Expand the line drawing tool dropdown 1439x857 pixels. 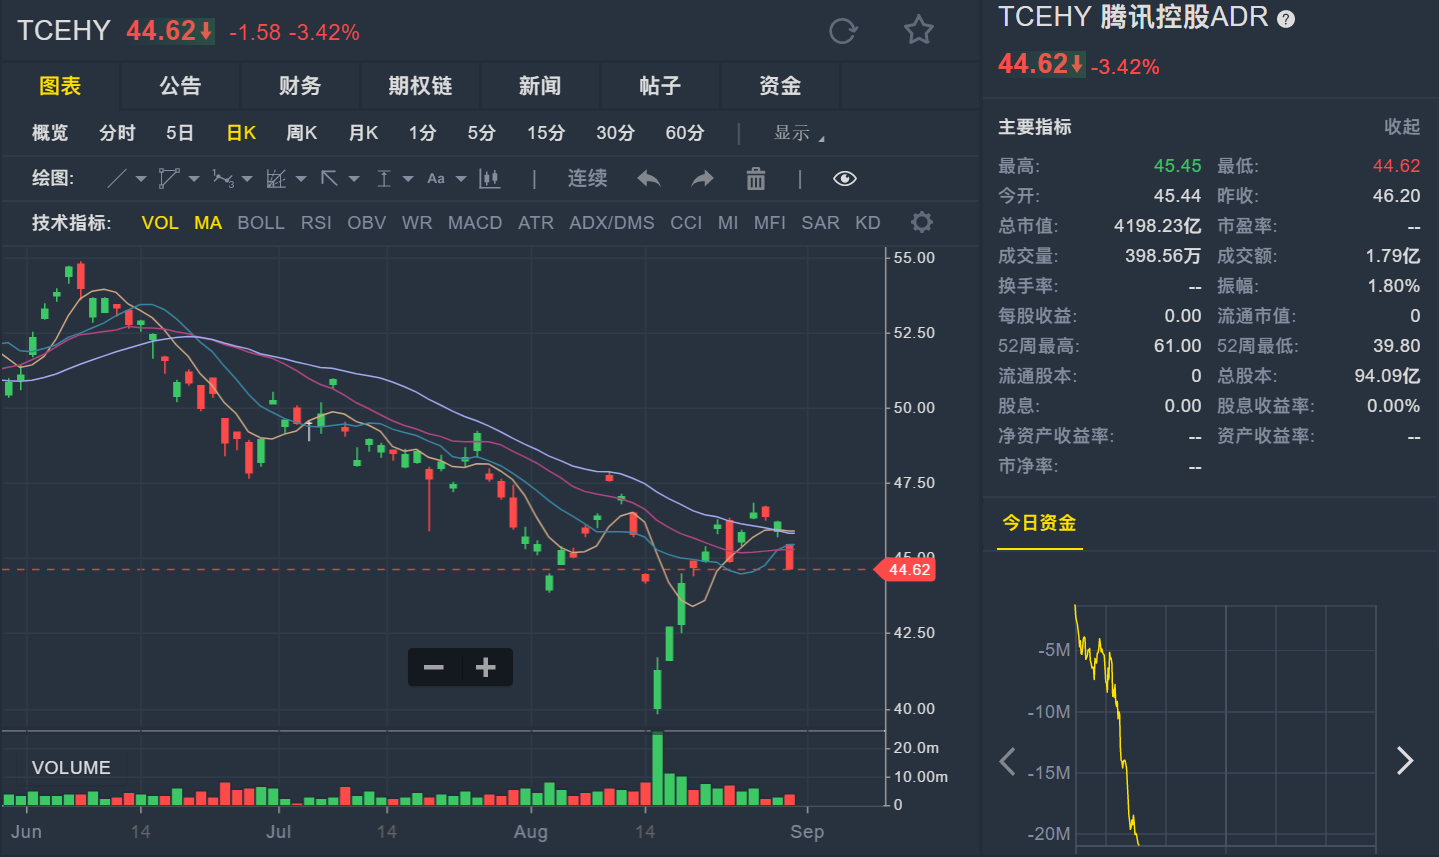coord(141,179)
